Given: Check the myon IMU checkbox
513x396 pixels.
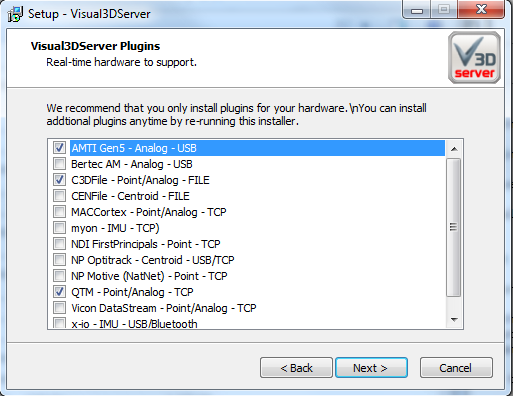Looking at the screenshot, I should pos(59,227).
